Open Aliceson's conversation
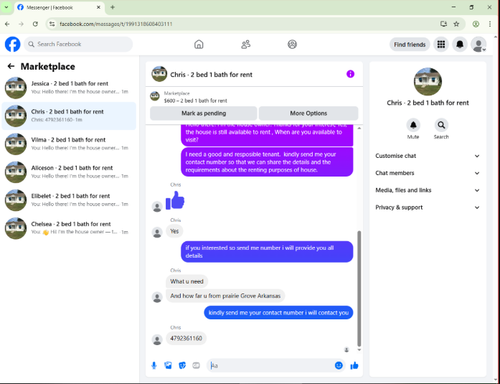The height and width of the screenshot is (384, 500). pos(69,172)
